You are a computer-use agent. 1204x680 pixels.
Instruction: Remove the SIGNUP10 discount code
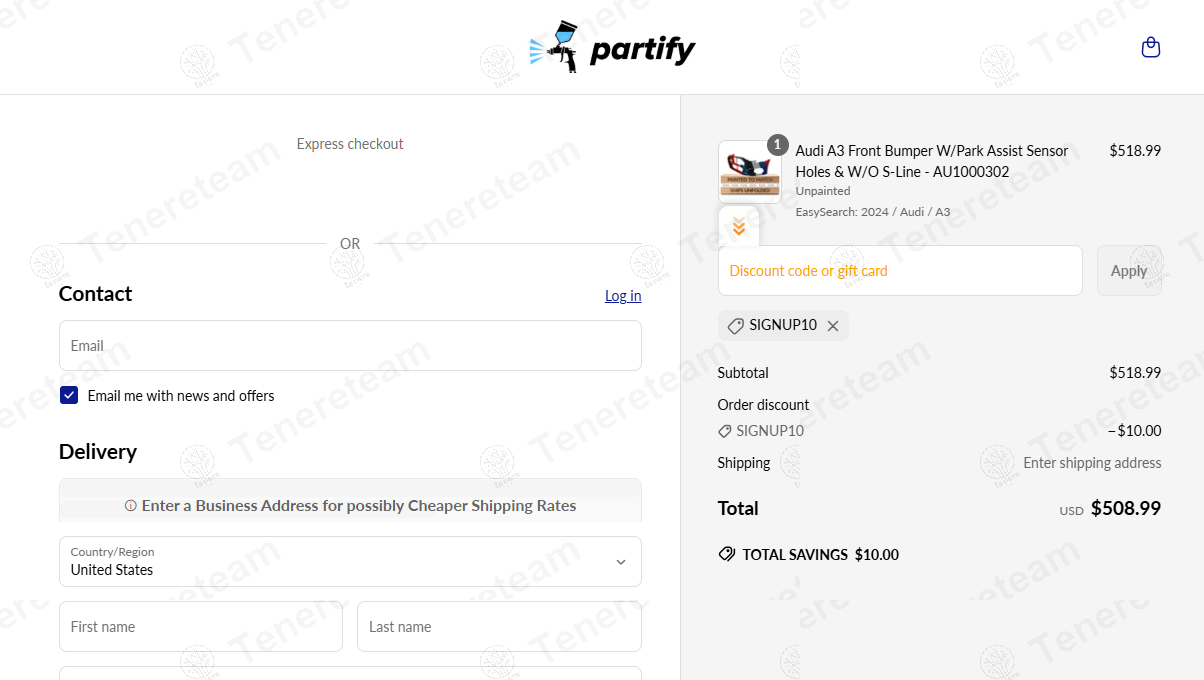coord(833,325)
